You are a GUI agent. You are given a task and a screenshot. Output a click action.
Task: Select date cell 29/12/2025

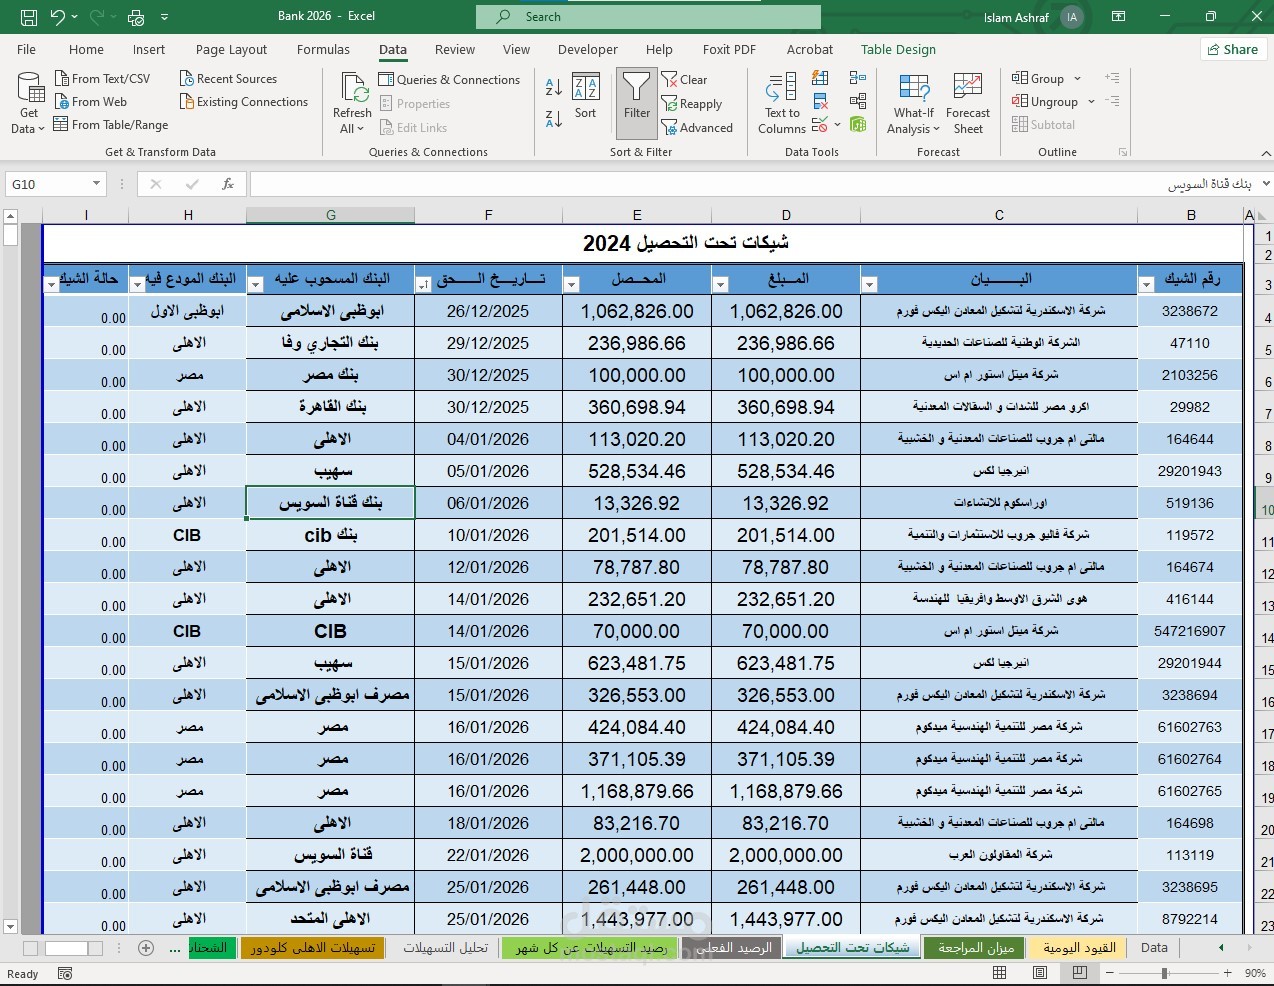(x=488, y=343)
